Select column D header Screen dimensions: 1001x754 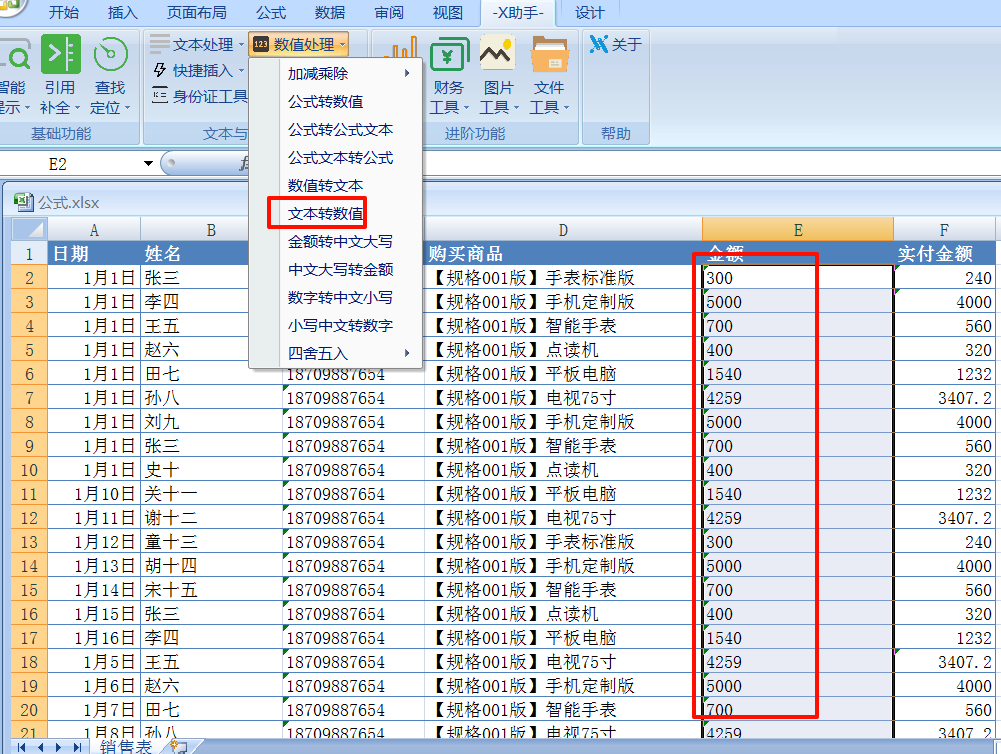tap(562, 230)
